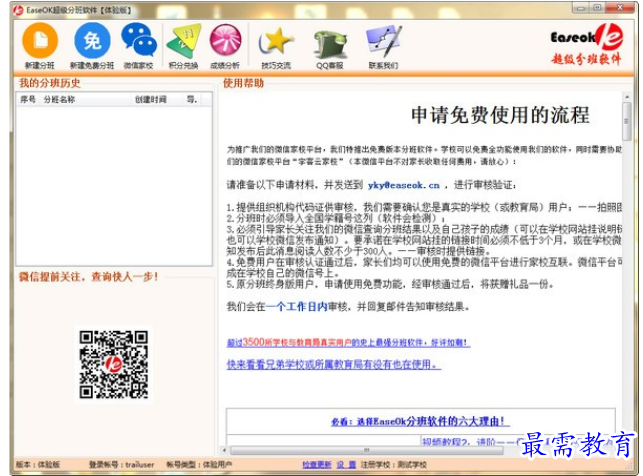Viewport: 643px width, 476px height.
Task: Sort by 分班名称 column header
Action: [x=59, y=99]
